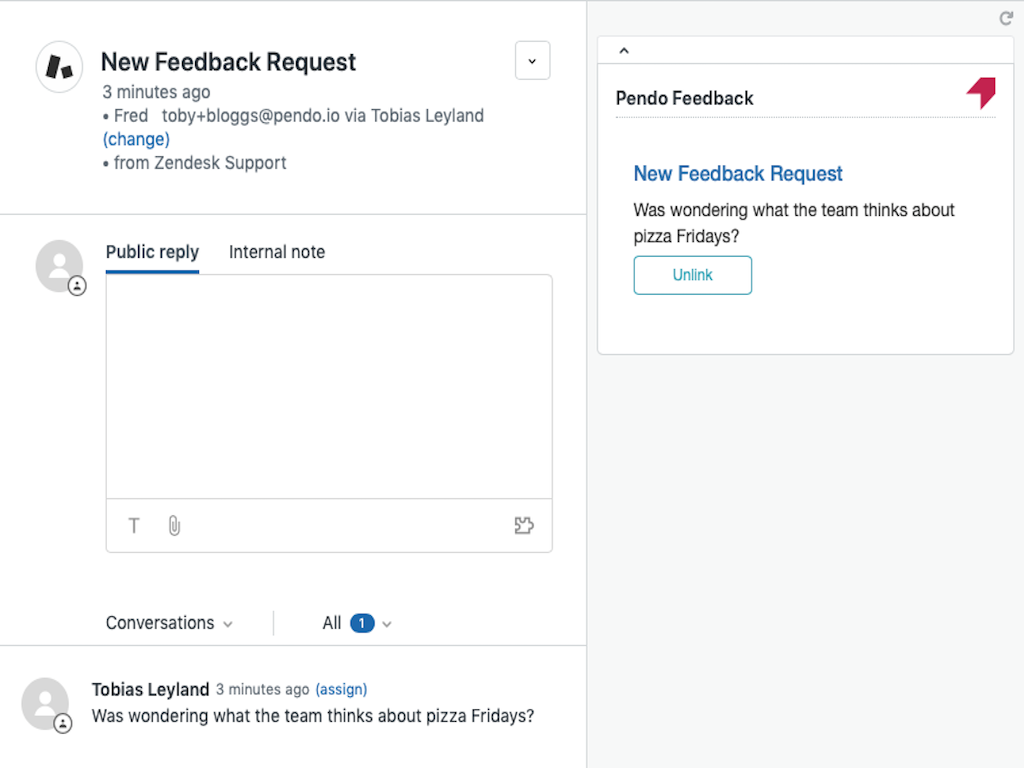Click the (change) requester link
The image size is (1024, 768).
tap(136, 139)
